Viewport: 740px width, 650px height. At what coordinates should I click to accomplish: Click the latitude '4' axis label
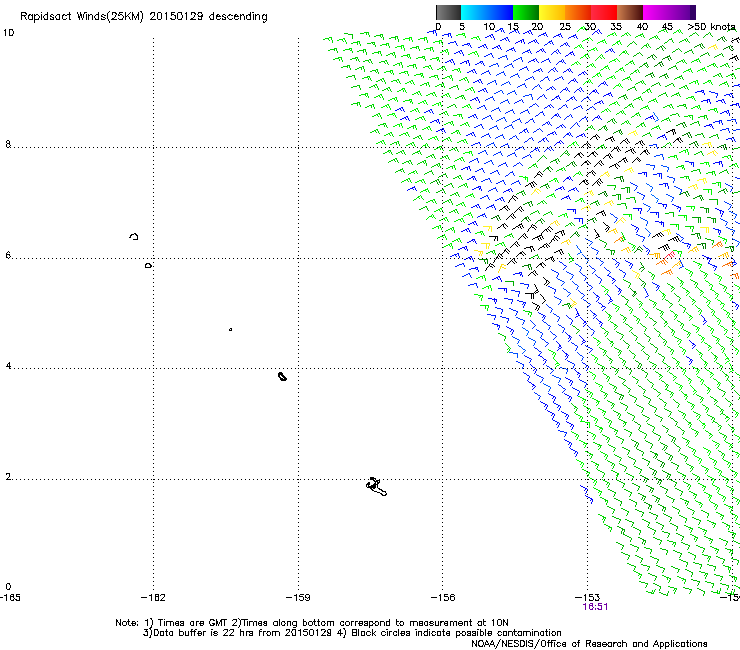[x=8, y=366]
